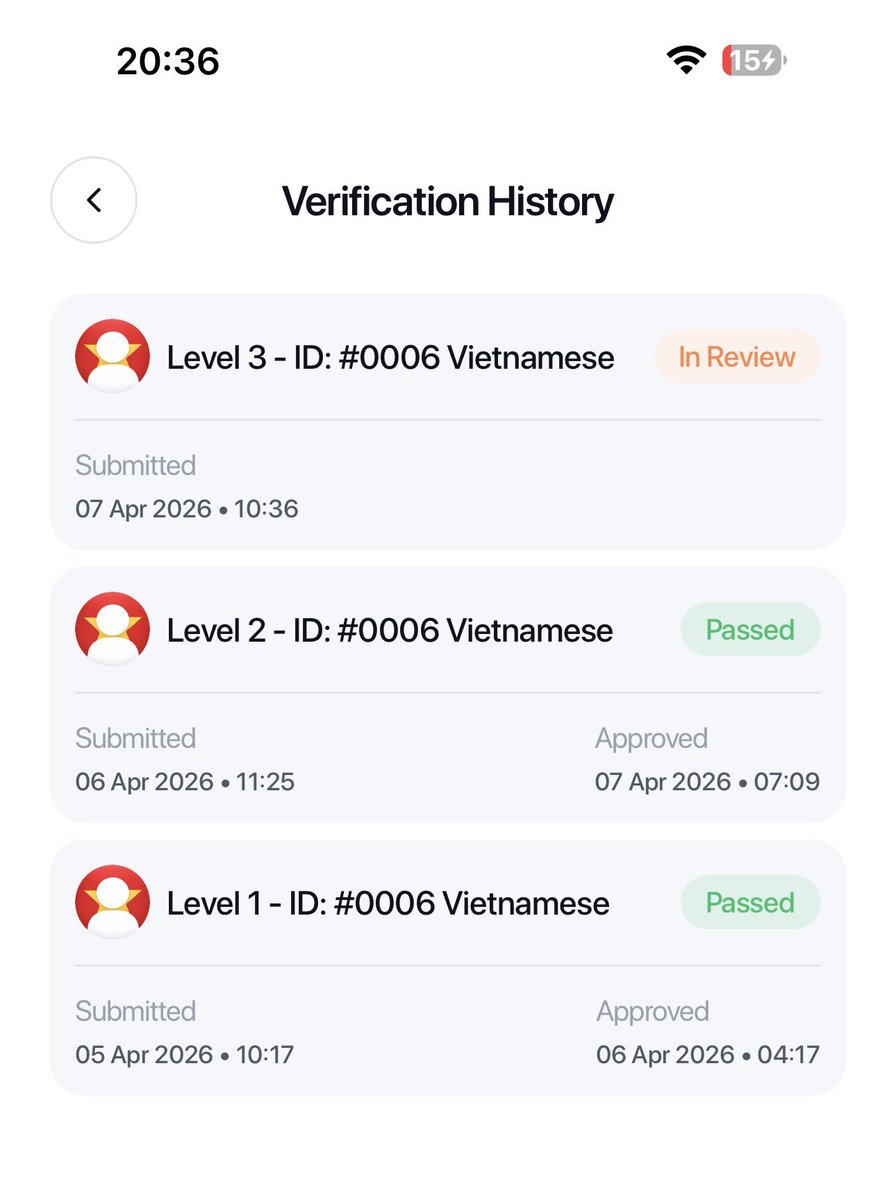Tap Level 1 submitted date 05 Apr 2026
This screenshot has height=1200, width=896.
[144, 1055]
